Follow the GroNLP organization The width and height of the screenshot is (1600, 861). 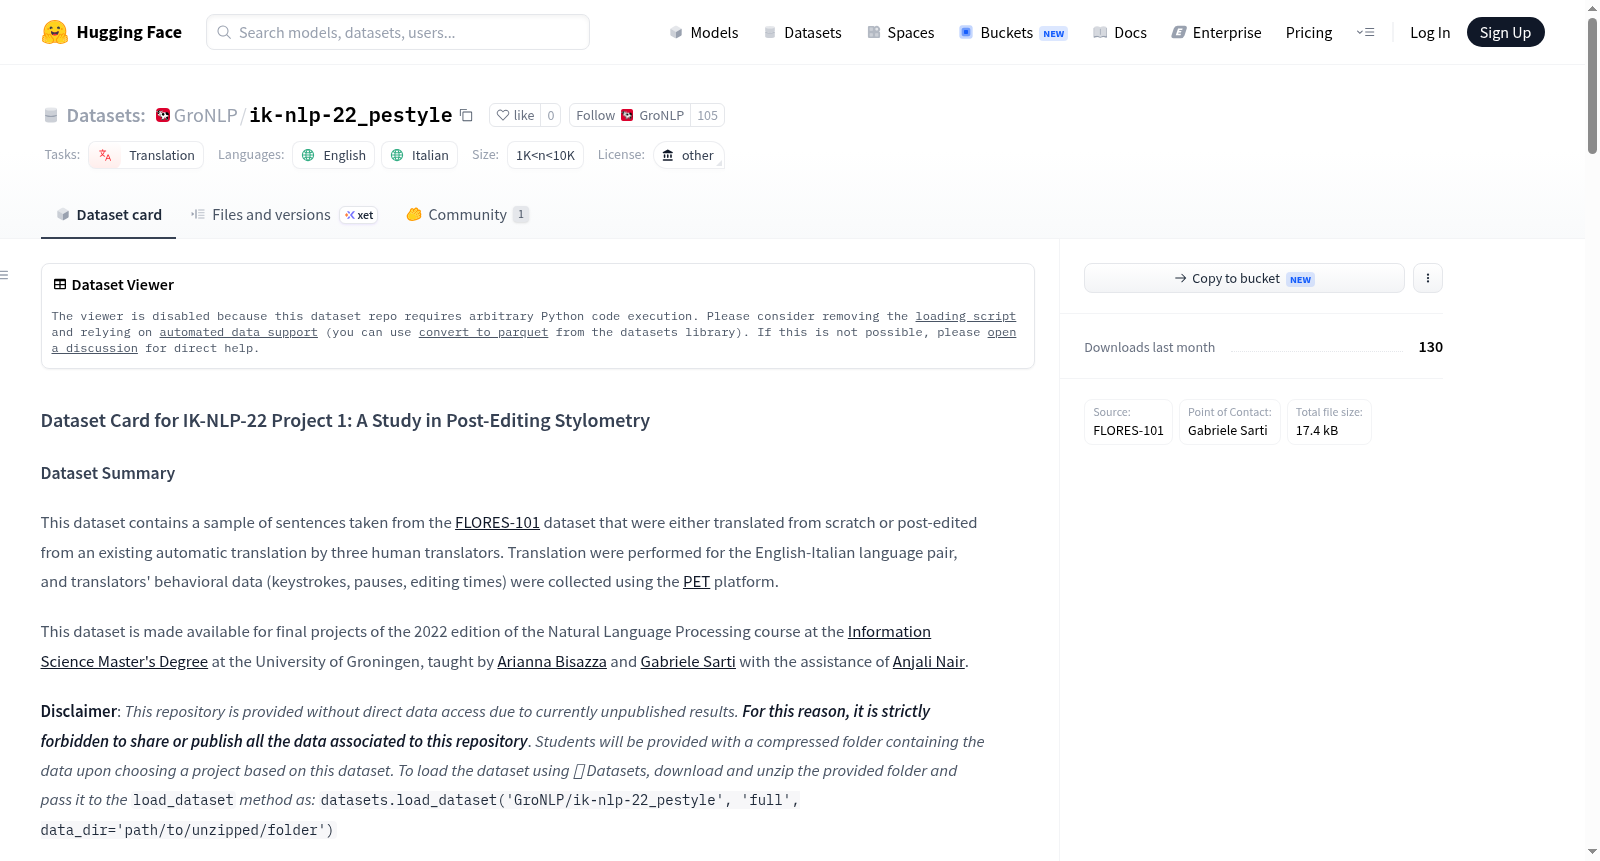coord(630,115)
